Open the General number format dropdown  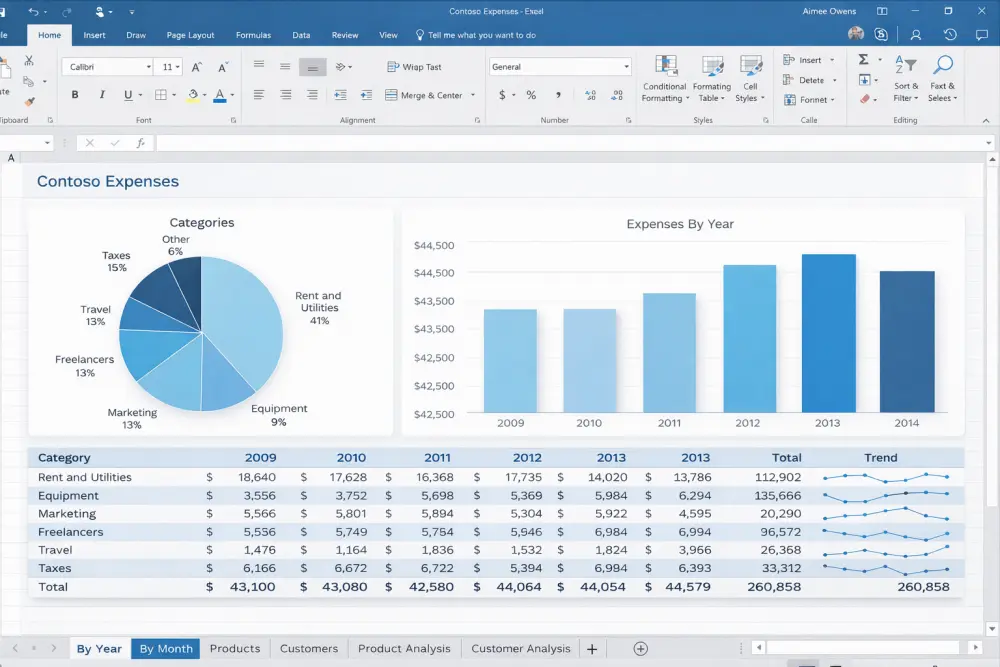pos(627,65)
